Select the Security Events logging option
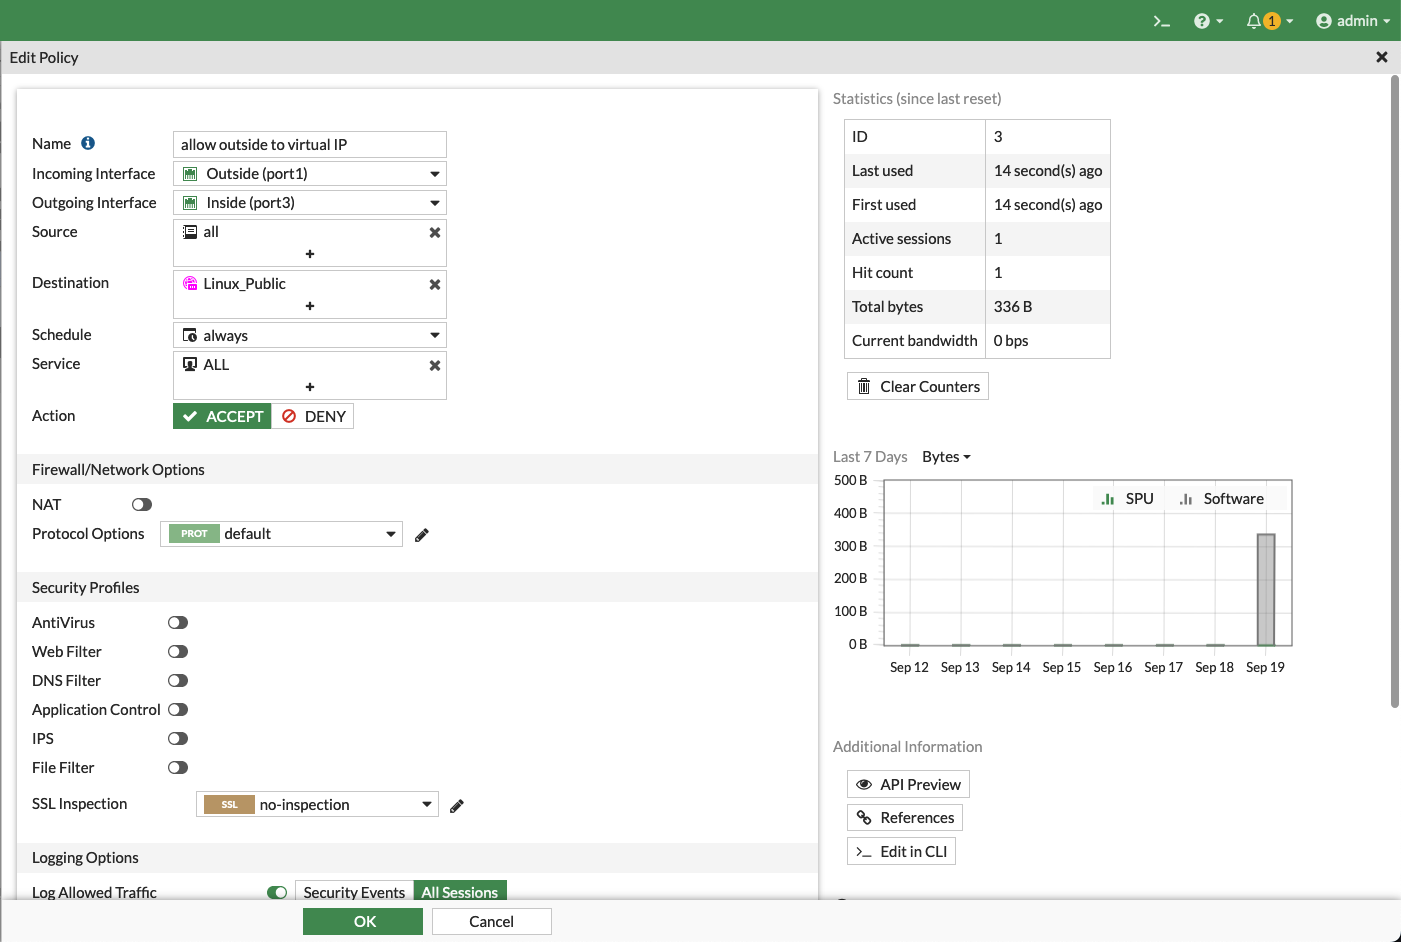 tap(354, 892)
